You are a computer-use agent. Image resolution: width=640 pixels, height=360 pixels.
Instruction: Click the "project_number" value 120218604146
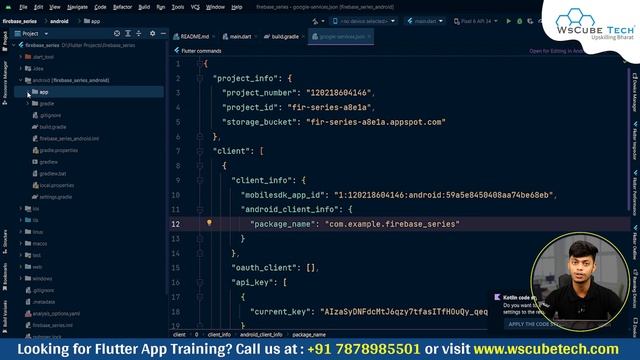339,93
